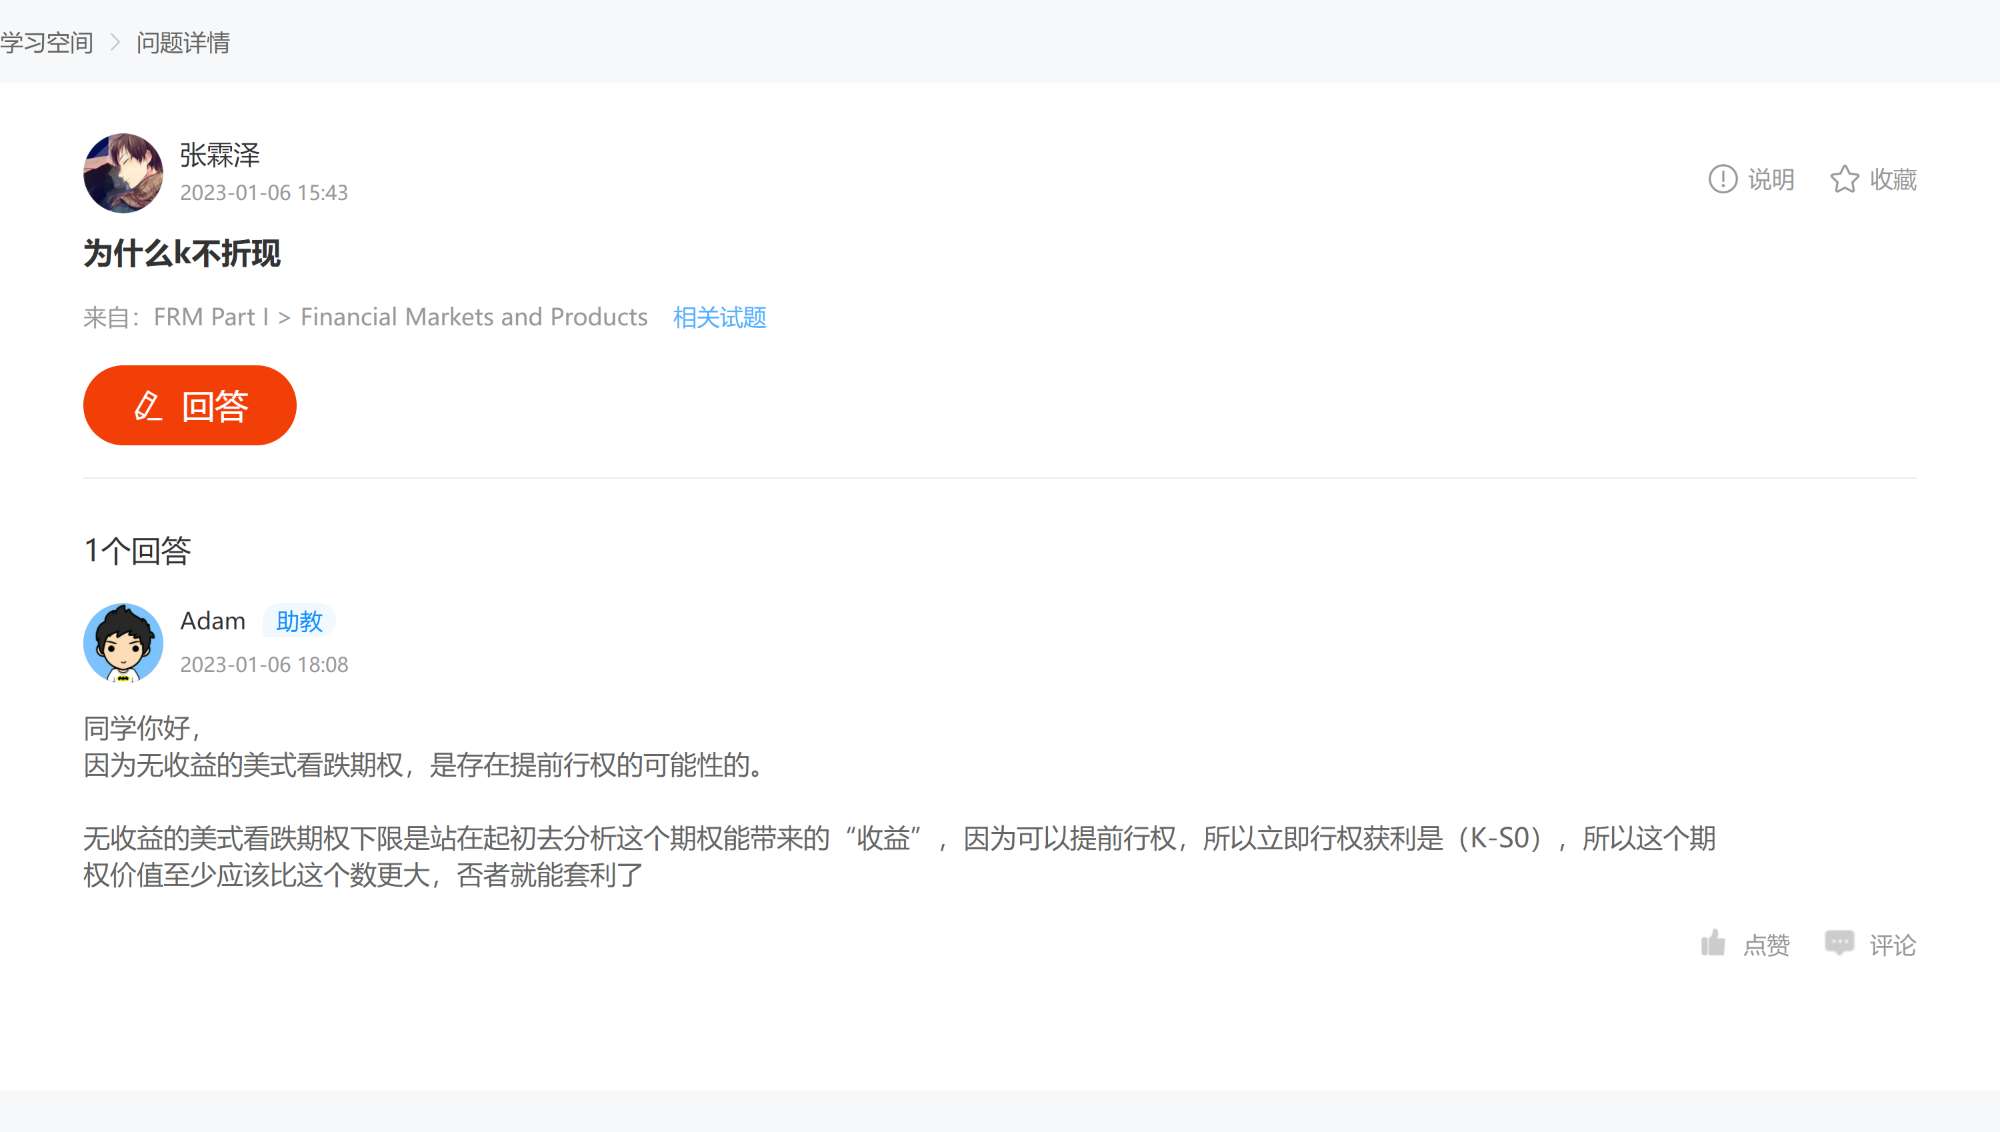The height and width of the screenshot is (1132, 2000).
Task: Click username 张霖泽
Action: point(220,155)
